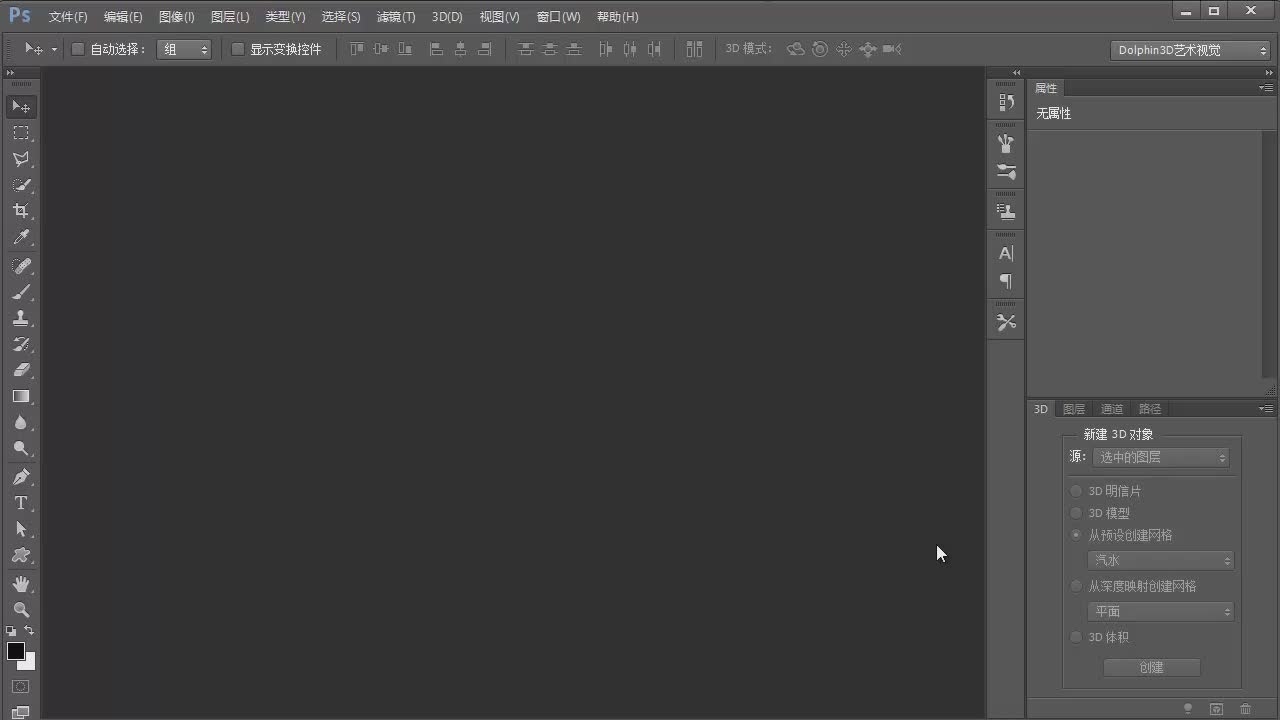
Task: Select the Gradient tool
Action: coord(21,396)
